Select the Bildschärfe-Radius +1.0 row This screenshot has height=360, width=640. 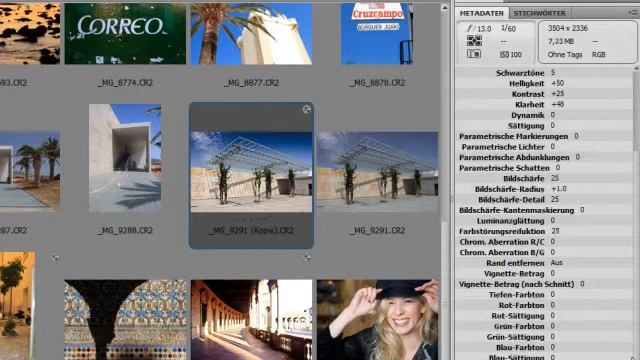point(544,189)
